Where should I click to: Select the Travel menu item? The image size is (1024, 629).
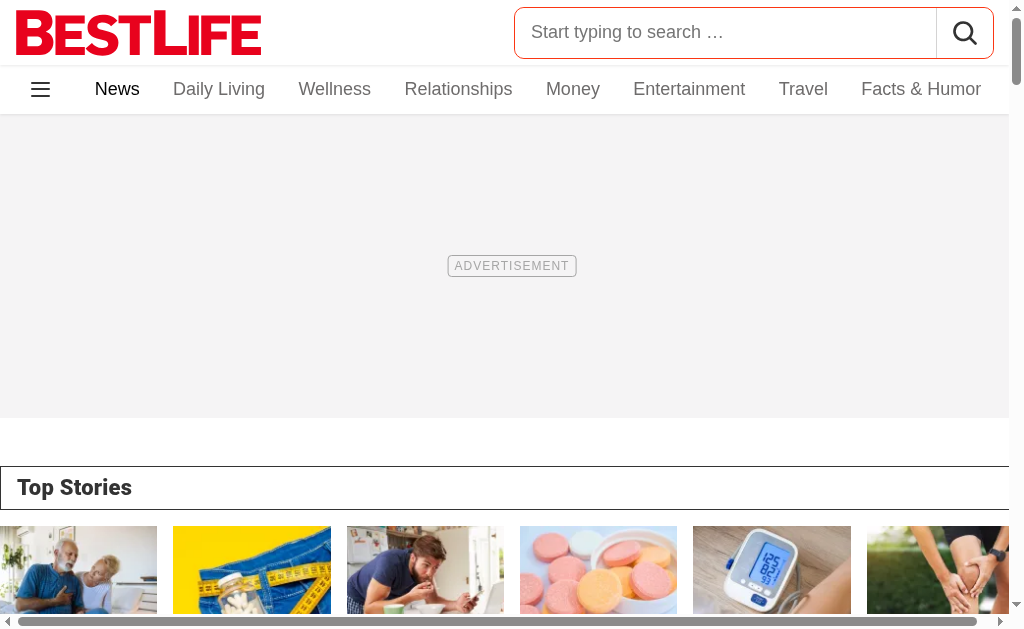tap(803, 89)
